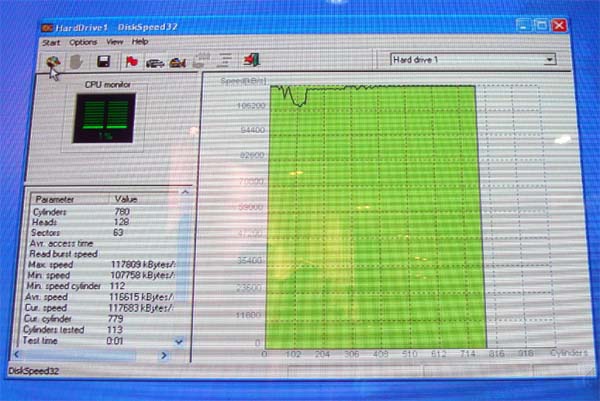Screen dimensions: 600x401
Task: Select the Avr. access time row
Action: pos(101,243)
